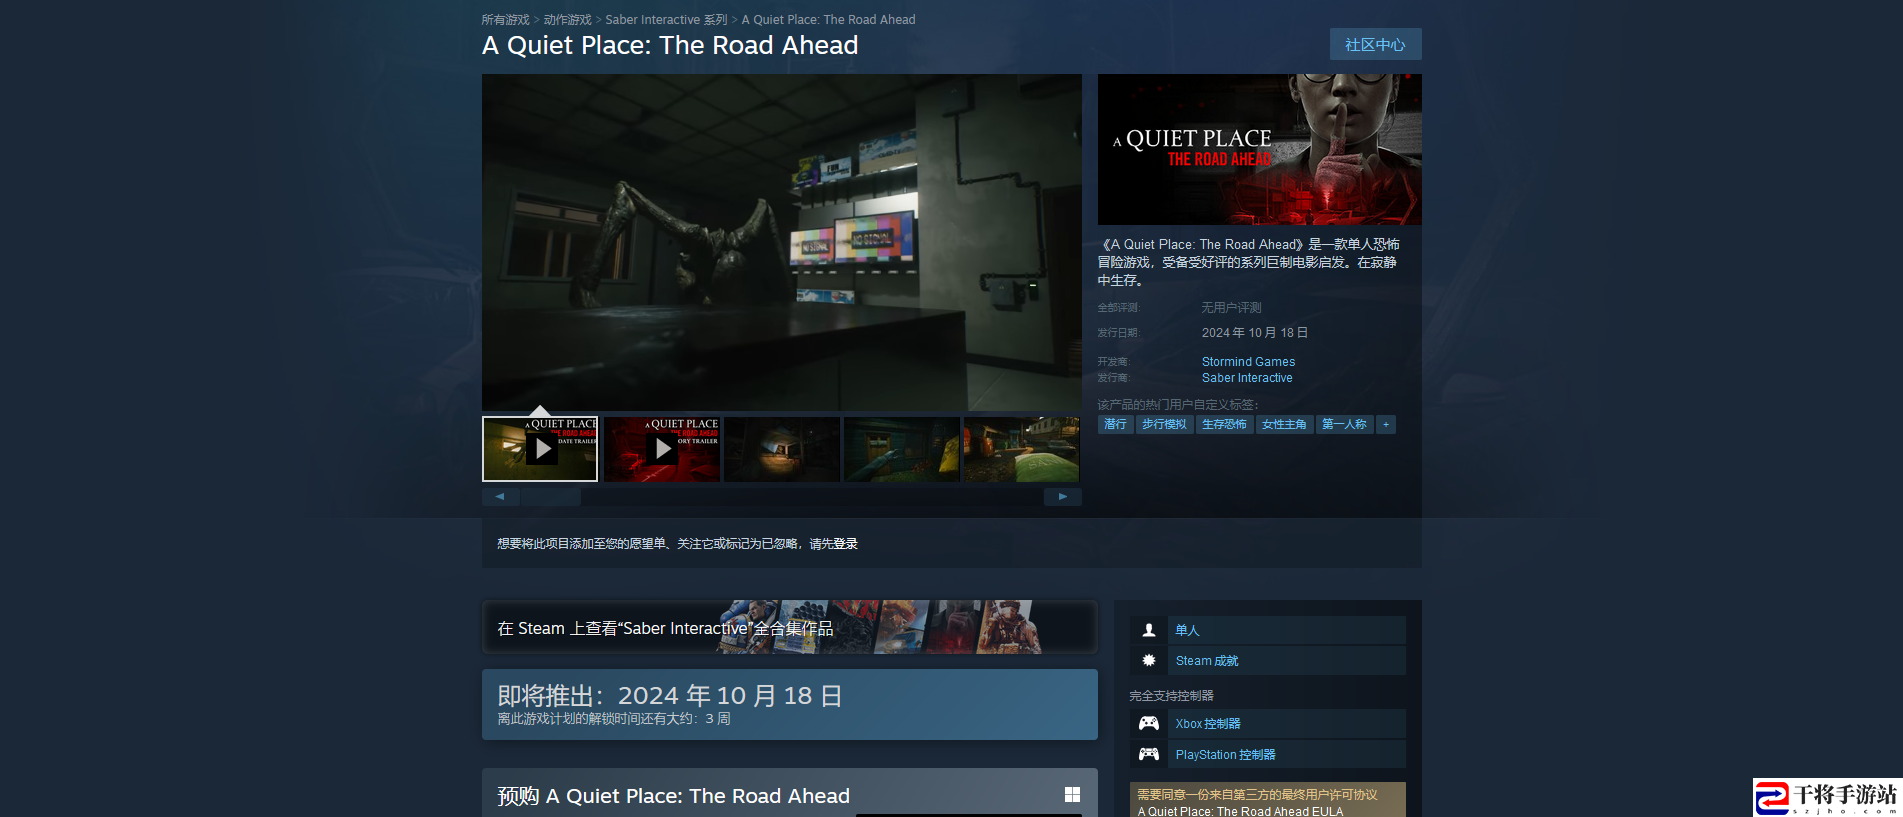Open the Saber Interactive full collection banner
The height and width of the screenshot is (817, 1903).
(x=790, y=627)
